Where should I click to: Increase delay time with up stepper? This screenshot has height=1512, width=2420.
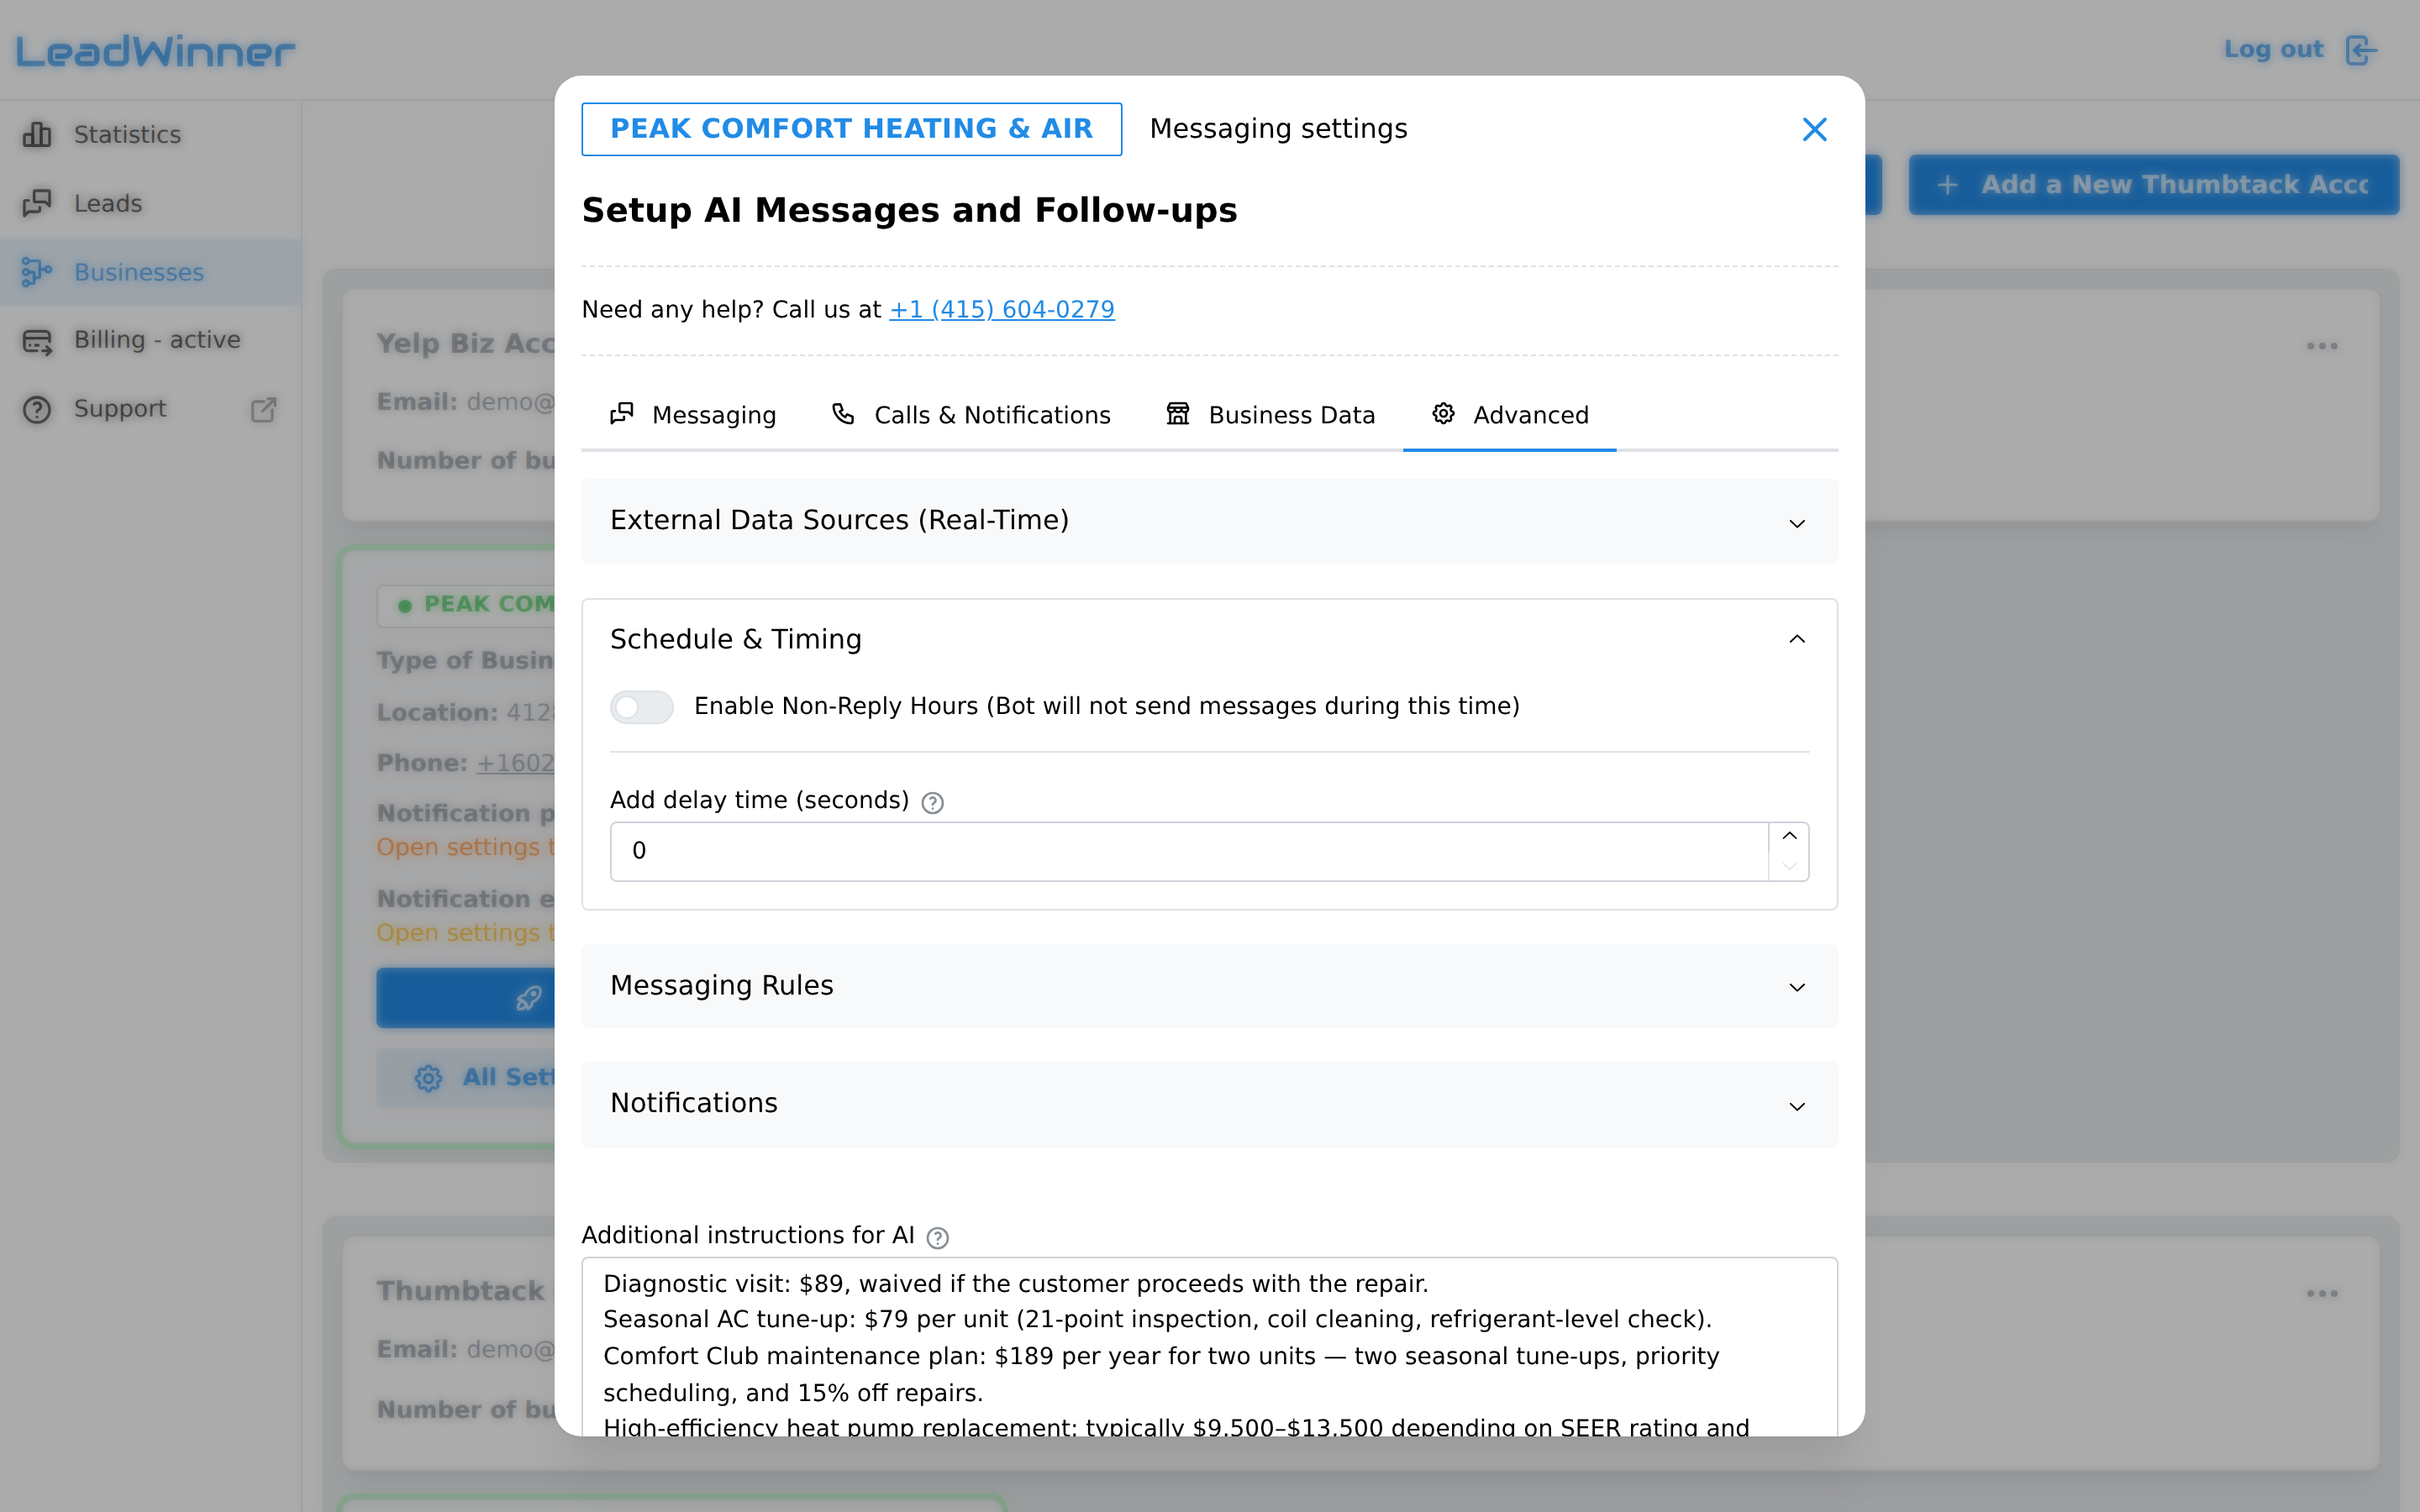click(1789, 836)
